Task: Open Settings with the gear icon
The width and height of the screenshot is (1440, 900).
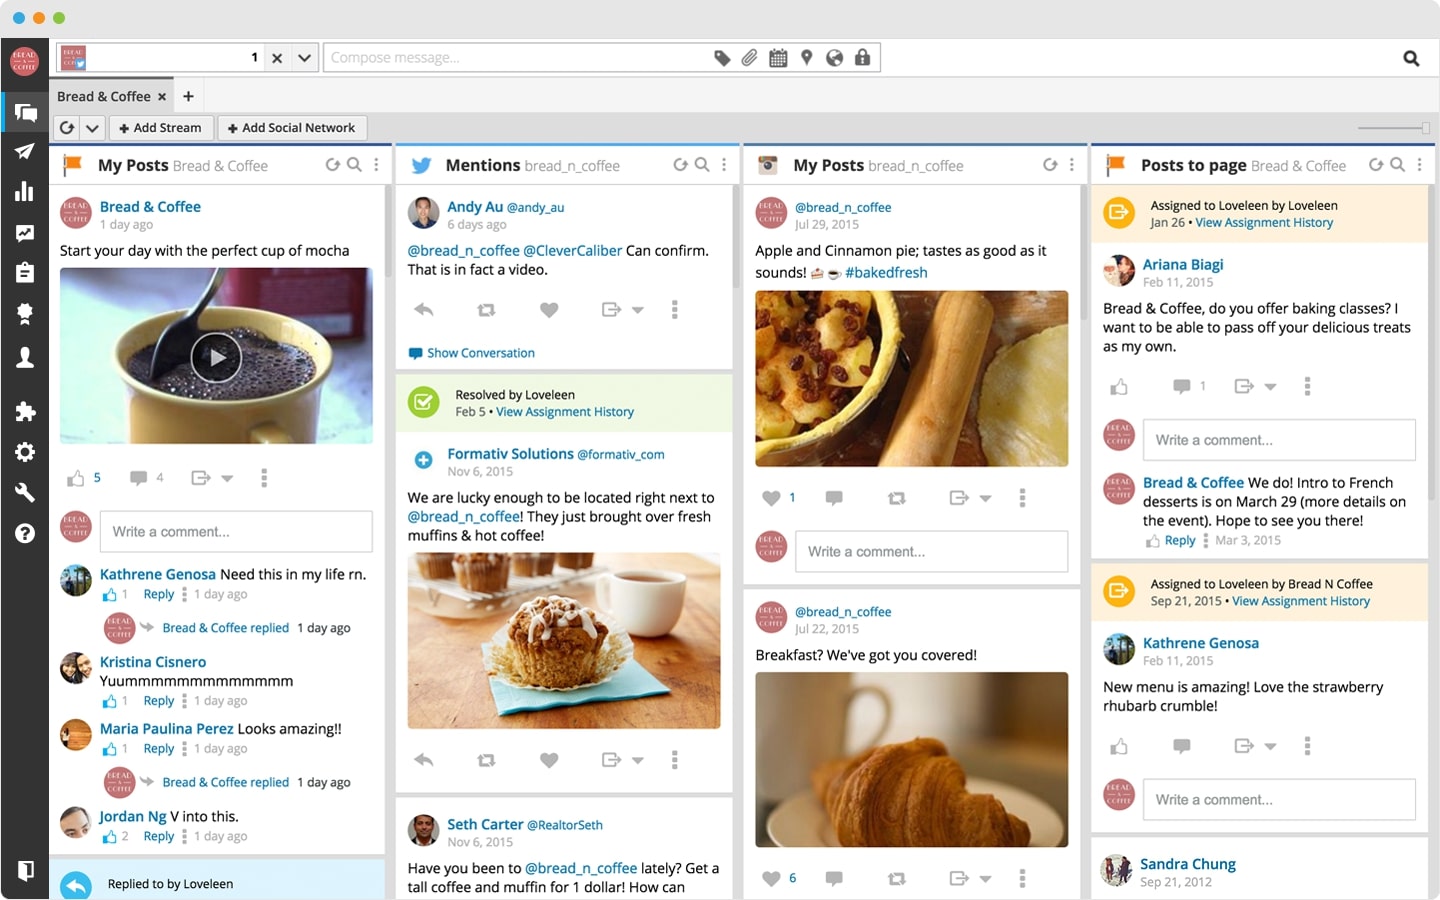Action: 25,452
